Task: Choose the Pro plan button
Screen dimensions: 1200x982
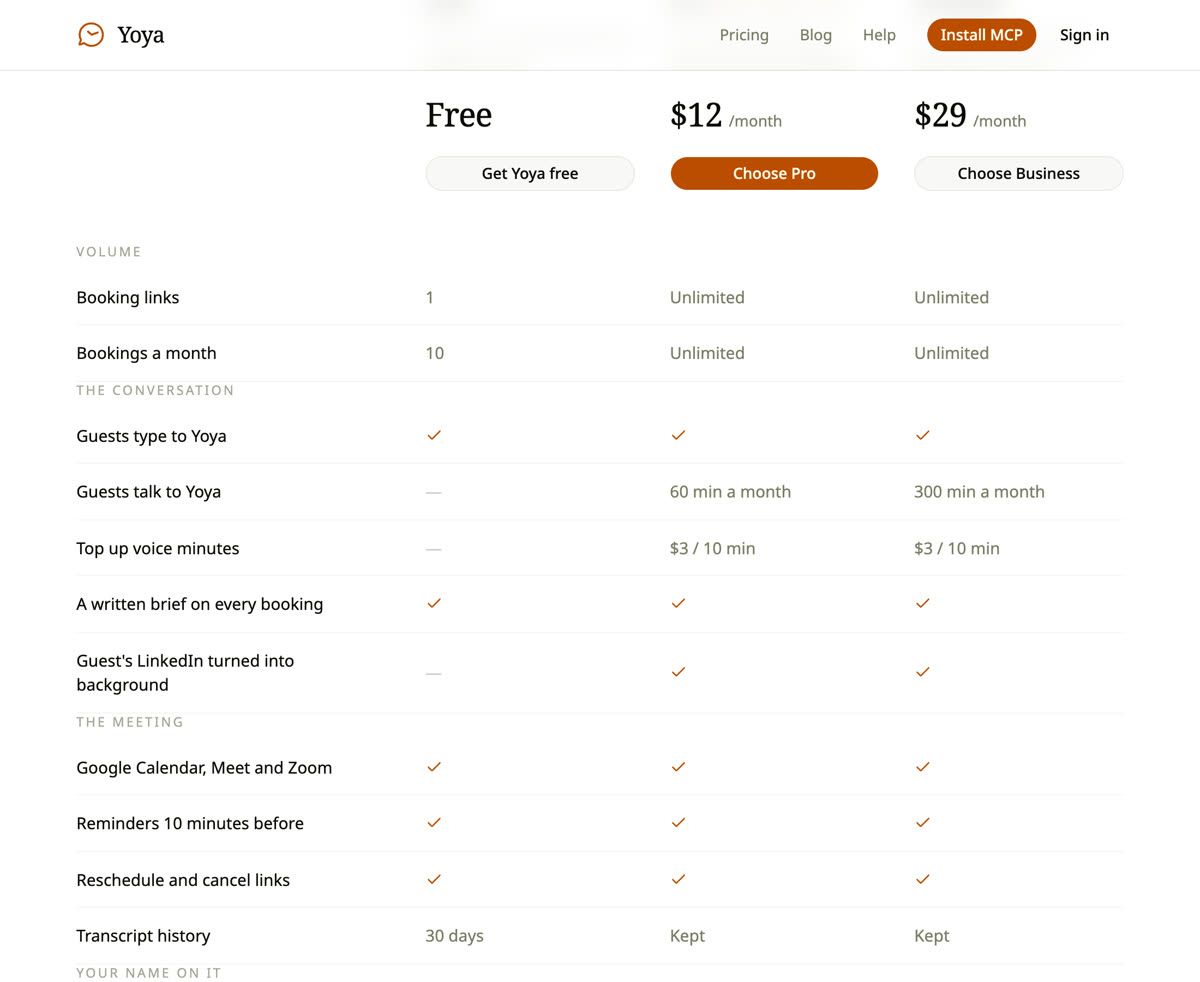Action: click(x=774, y=173)
